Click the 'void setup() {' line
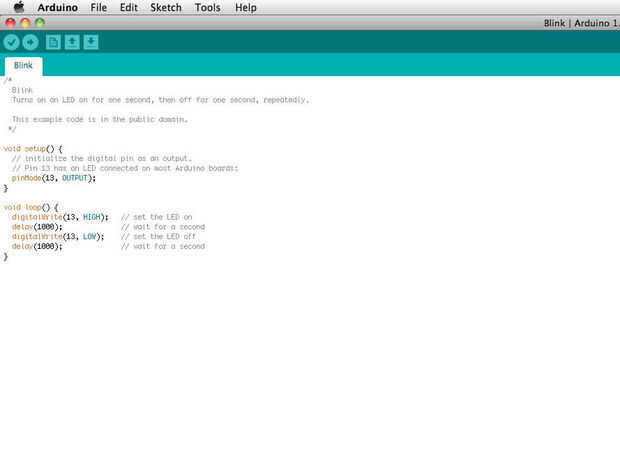Image resolution: width=620 pixels, height=465 pixels. (x=33, y=149)
